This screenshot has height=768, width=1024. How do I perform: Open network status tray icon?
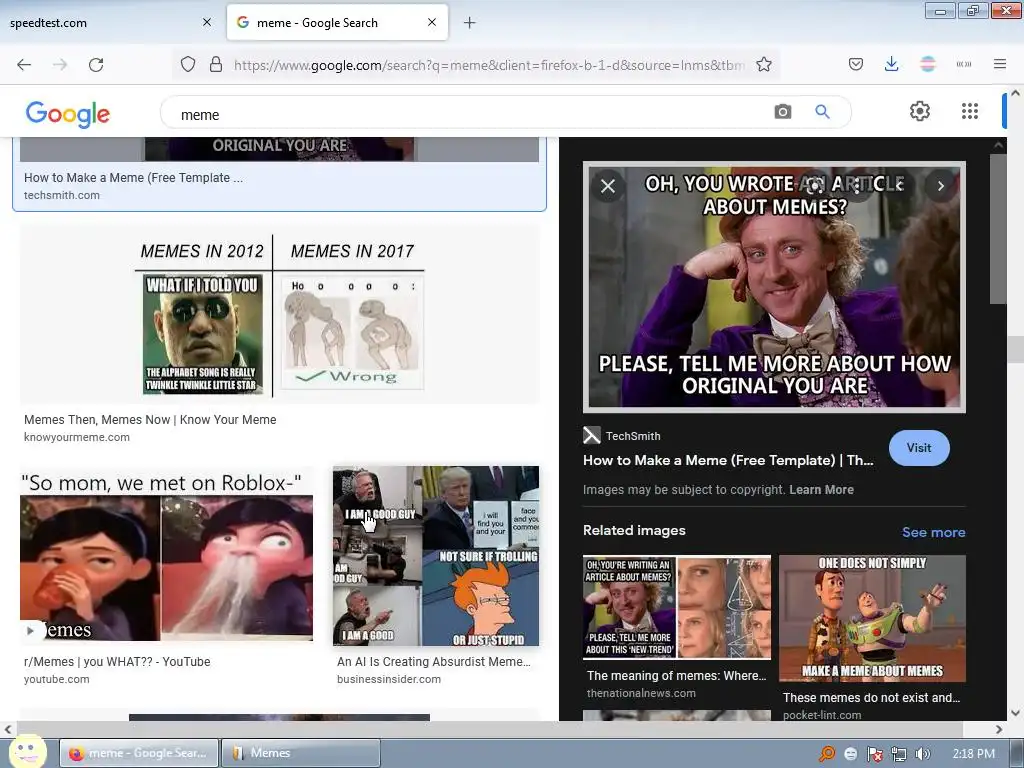click(899, 754)
